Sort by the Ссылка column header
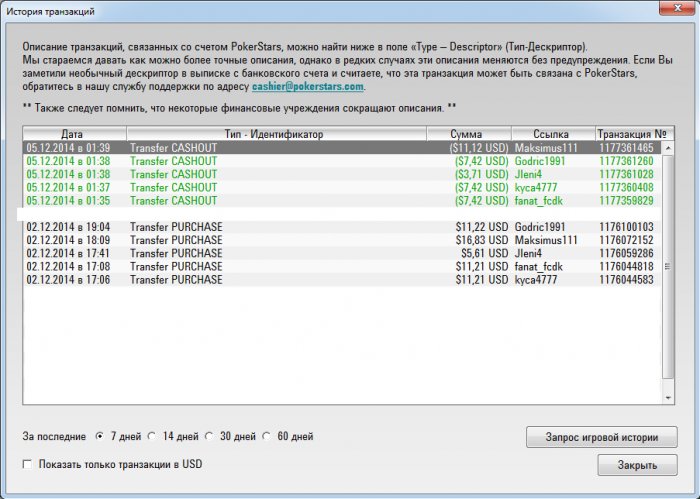 (x=551, y=134)
